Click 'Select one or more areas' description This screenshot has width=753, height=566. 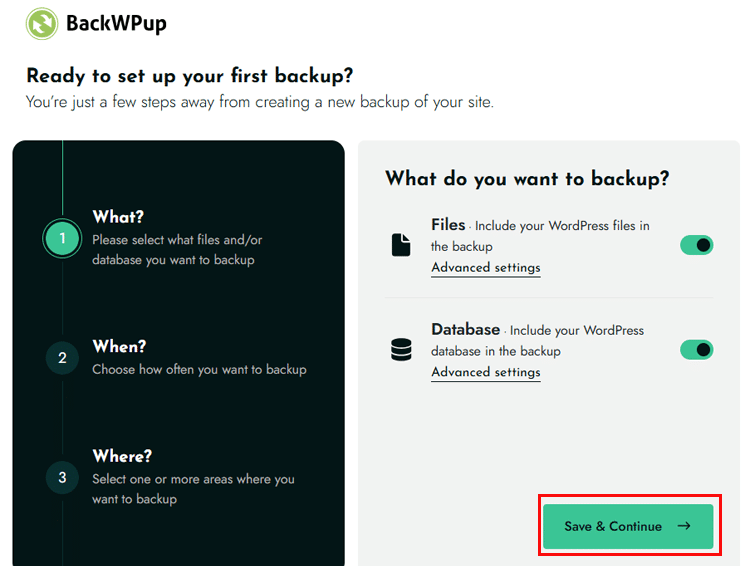(x=193, y=489)
